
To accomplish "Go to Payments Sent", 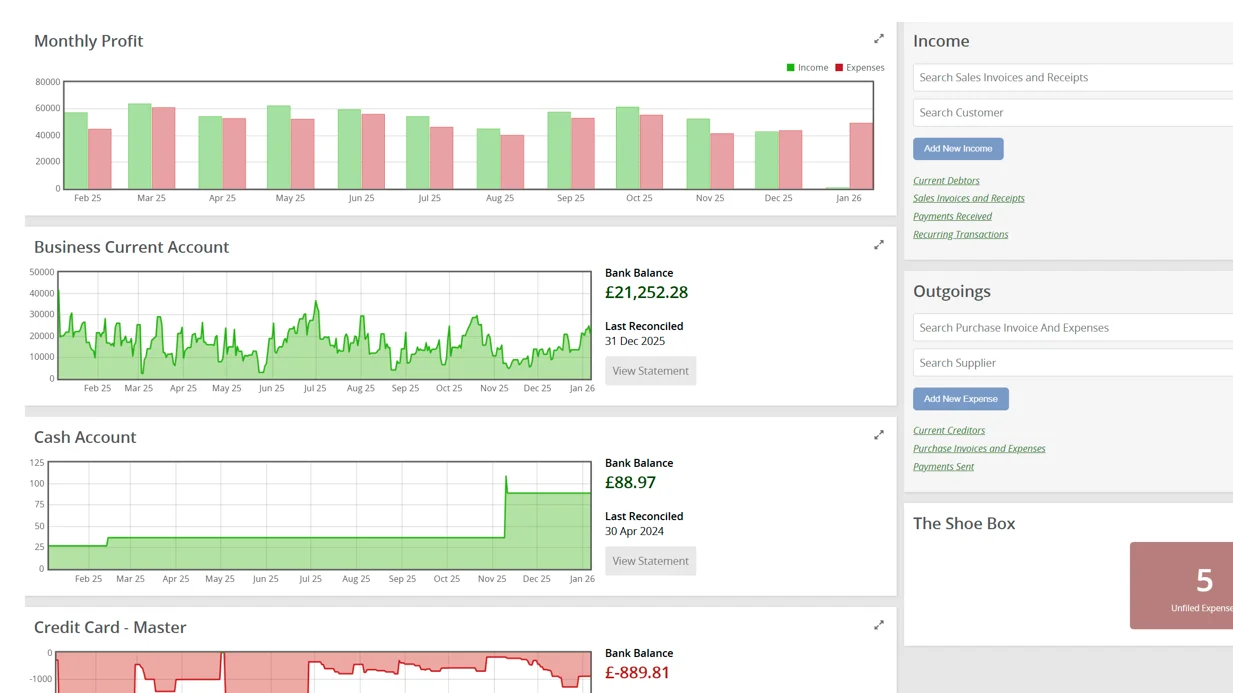I will click(943, 467).
